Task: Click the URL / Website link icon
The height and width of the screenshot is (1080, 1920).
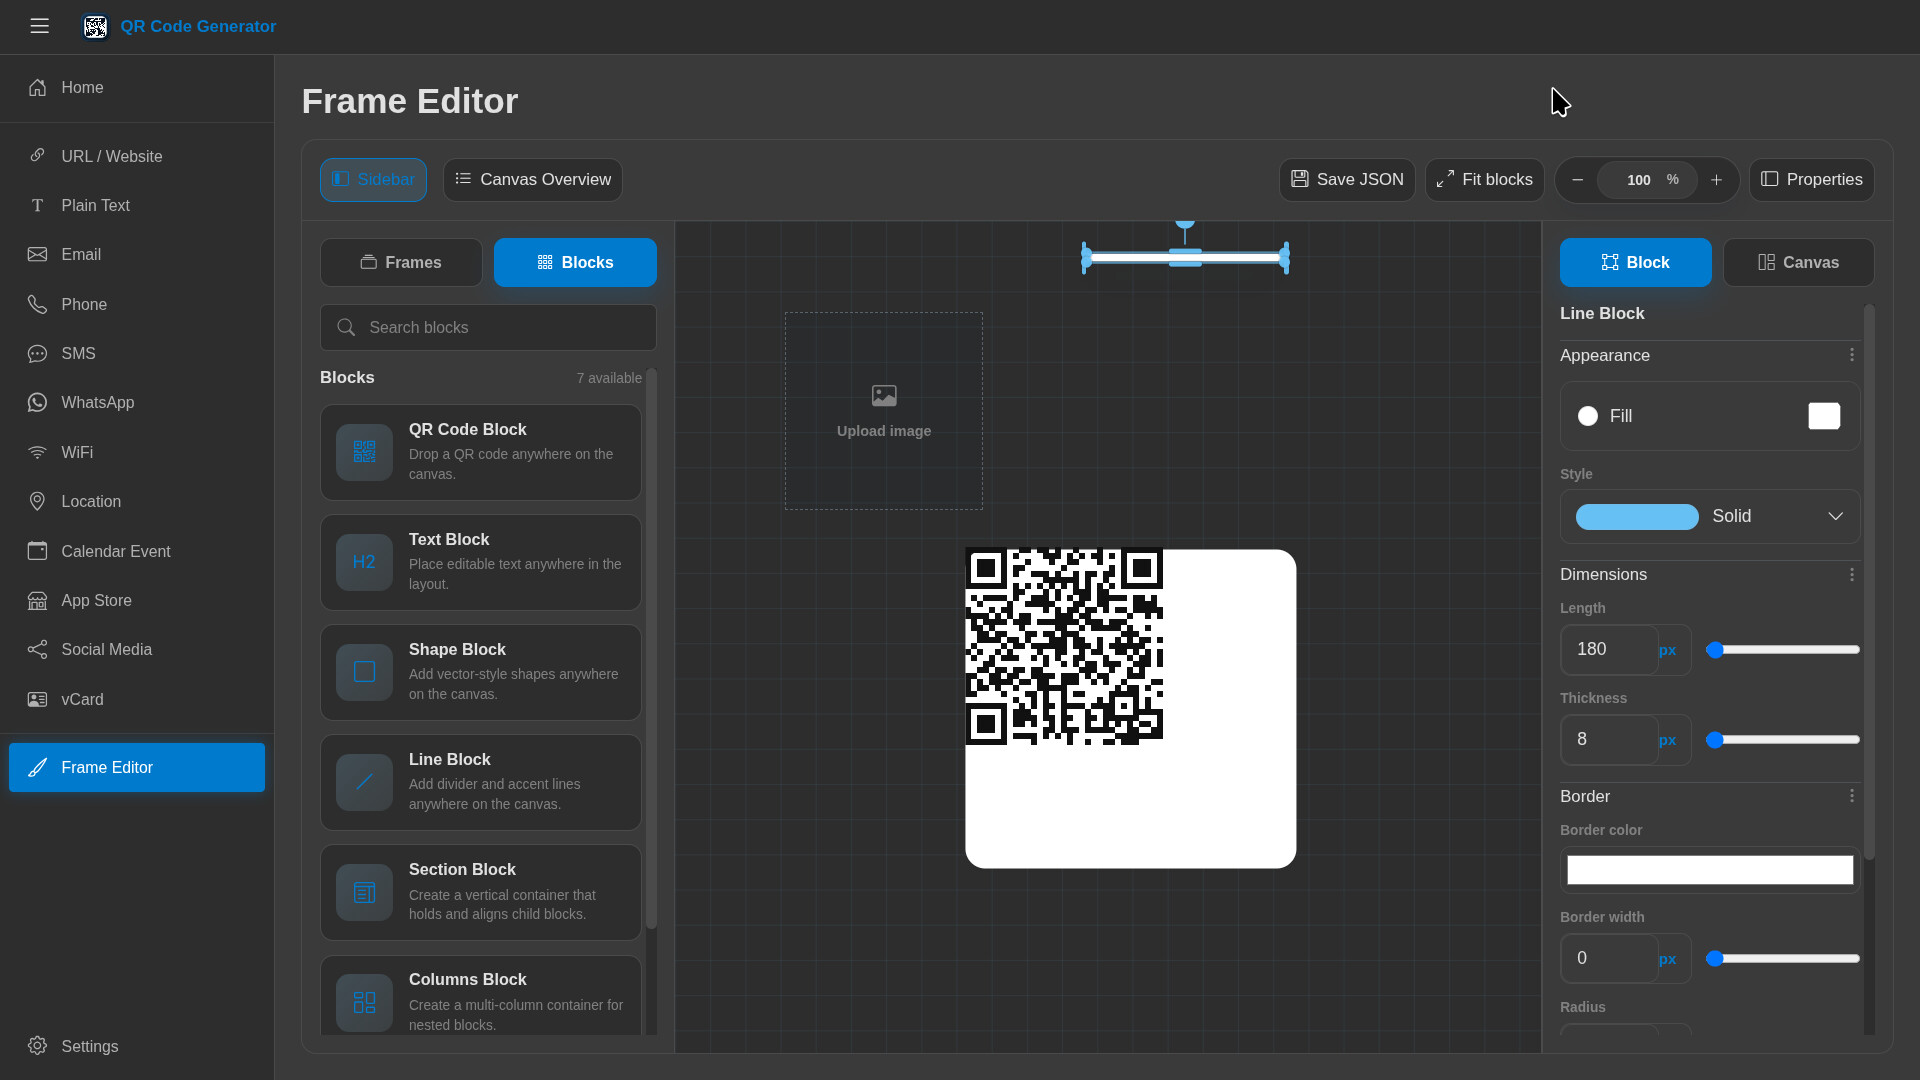Action: tap(37, 156)
